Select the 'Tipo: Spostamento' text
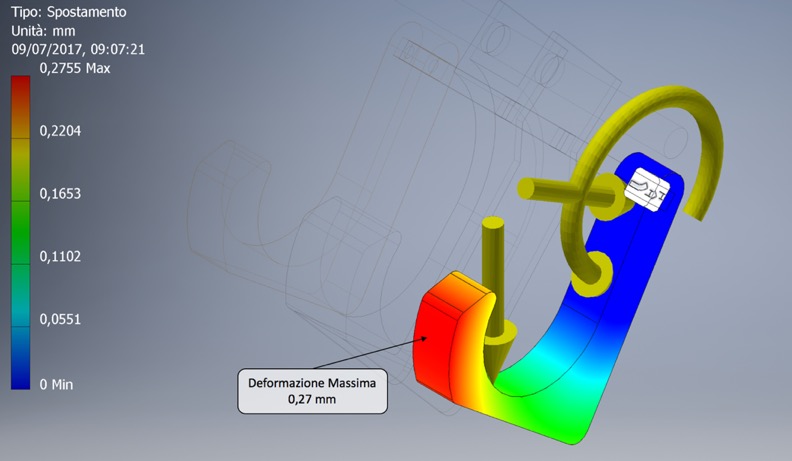The image size is (792, 461). tap(69, 12)
